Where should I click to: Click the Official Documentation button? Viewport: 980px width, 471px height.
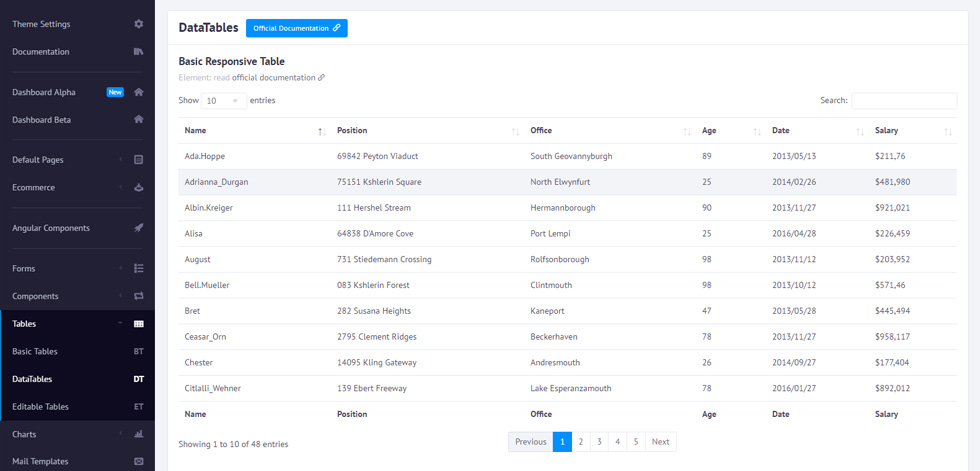point(296,28)
